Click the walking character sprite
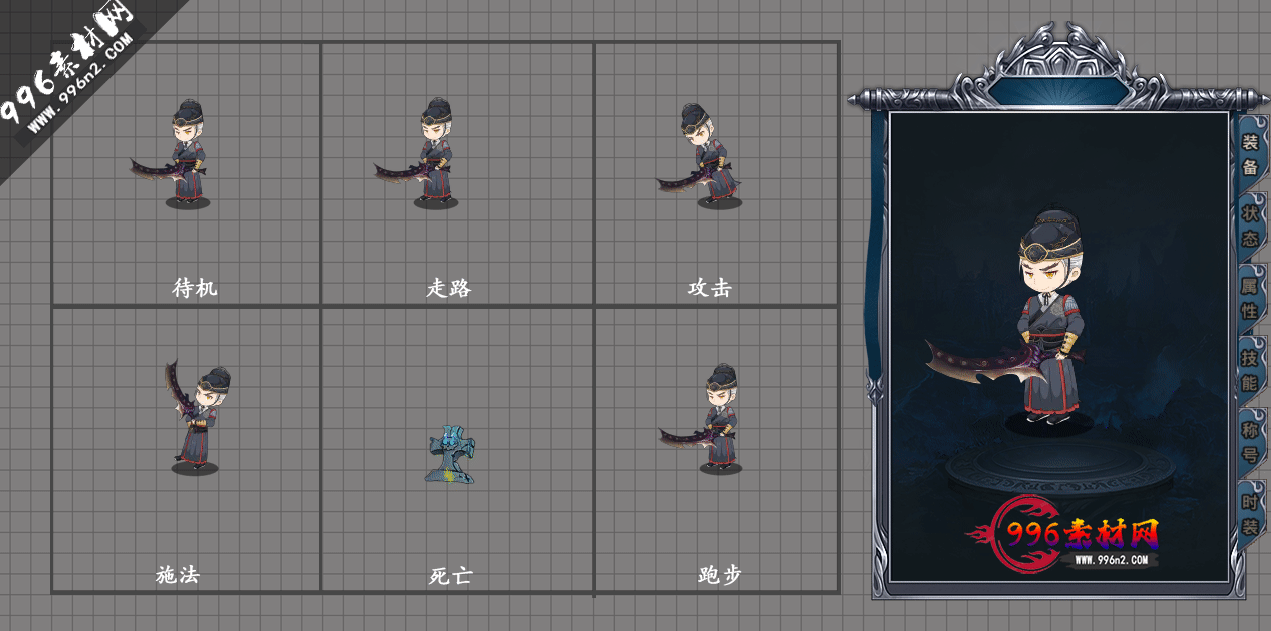This screenshot has width=1271, height=631. tap(418, 154)
